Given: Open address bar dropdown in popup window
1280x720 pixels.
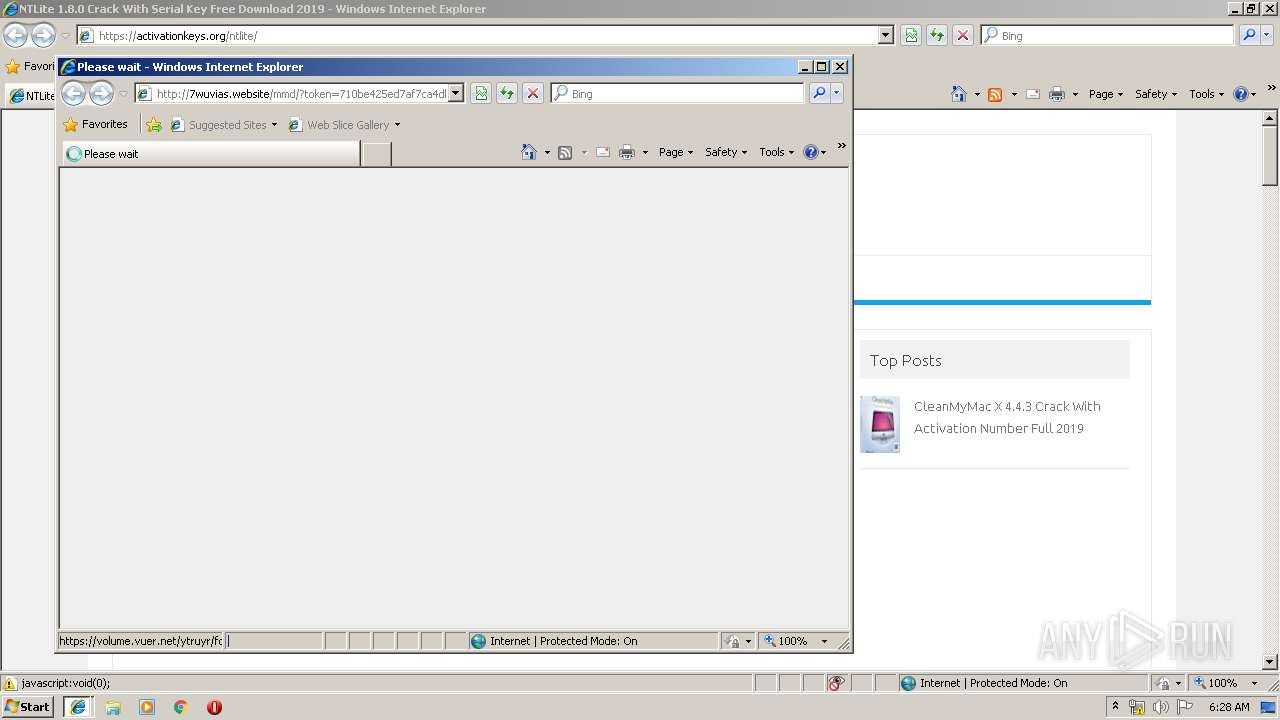Looking at the screenshot, I should click(456, 93).
